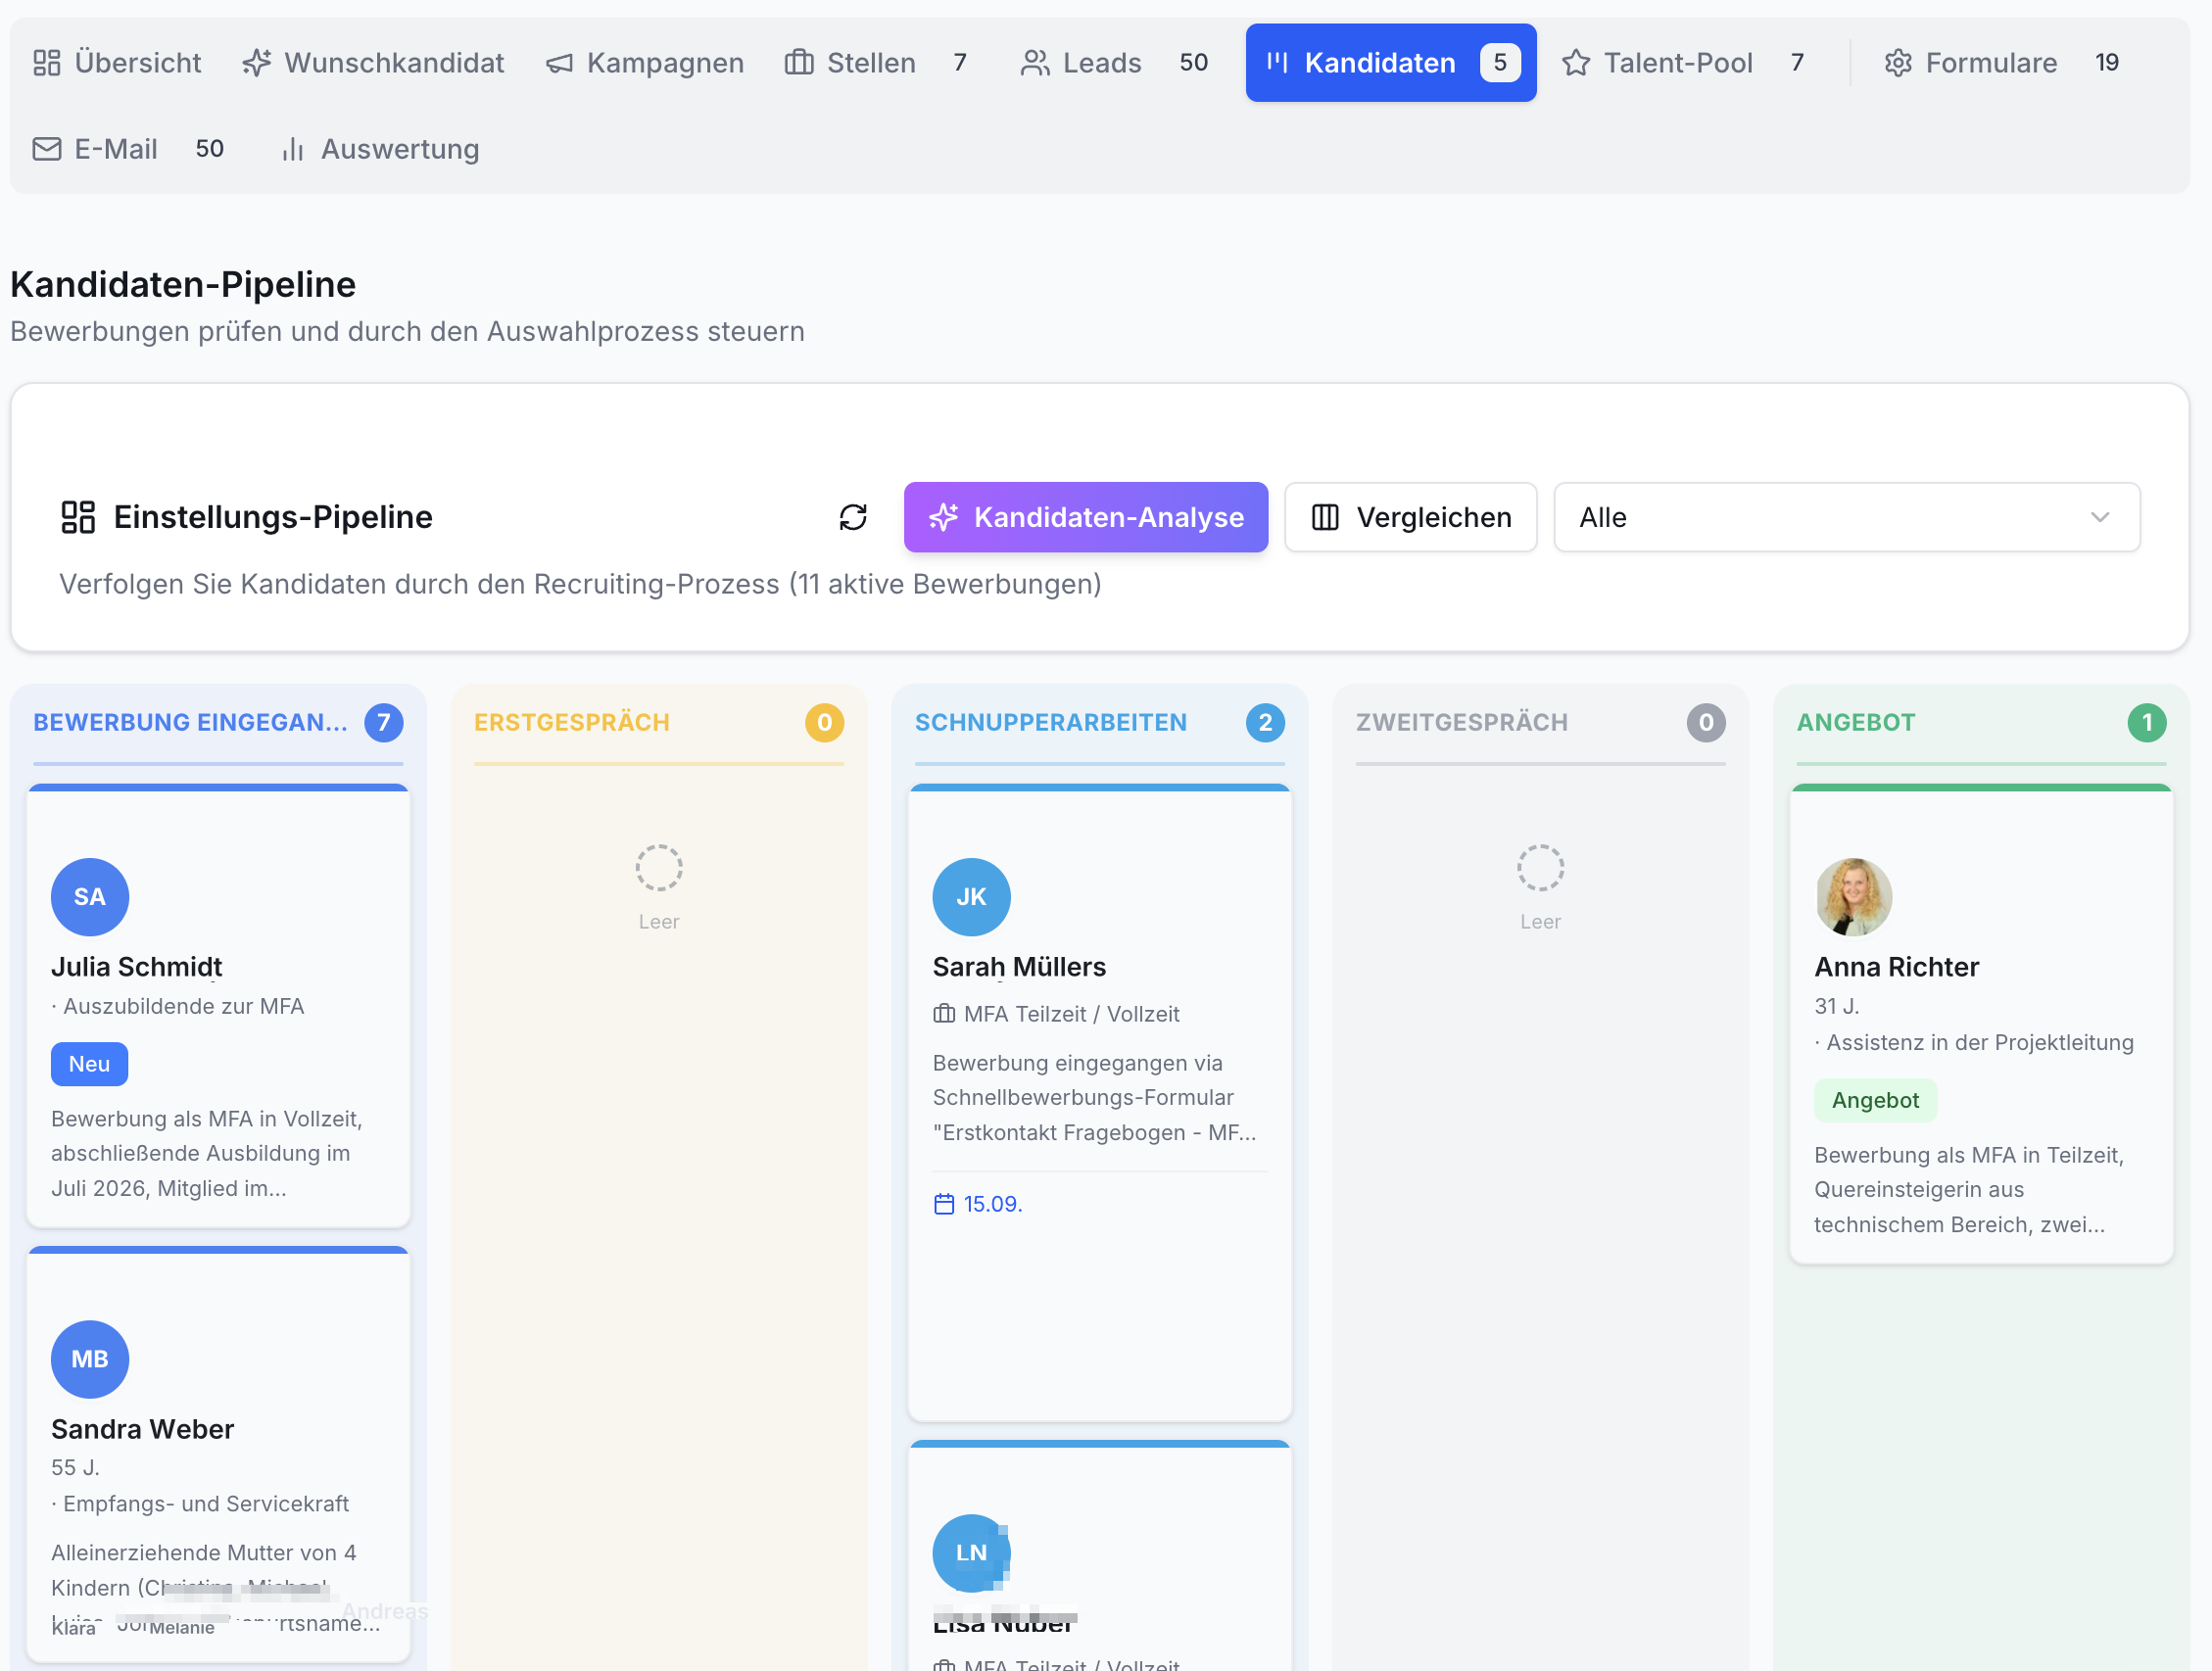Image resolution: width=2212 pixels, height=1671 pixels.
Task: Expand the Alle filter dropdown
Action: click(x=1846, y=517)
